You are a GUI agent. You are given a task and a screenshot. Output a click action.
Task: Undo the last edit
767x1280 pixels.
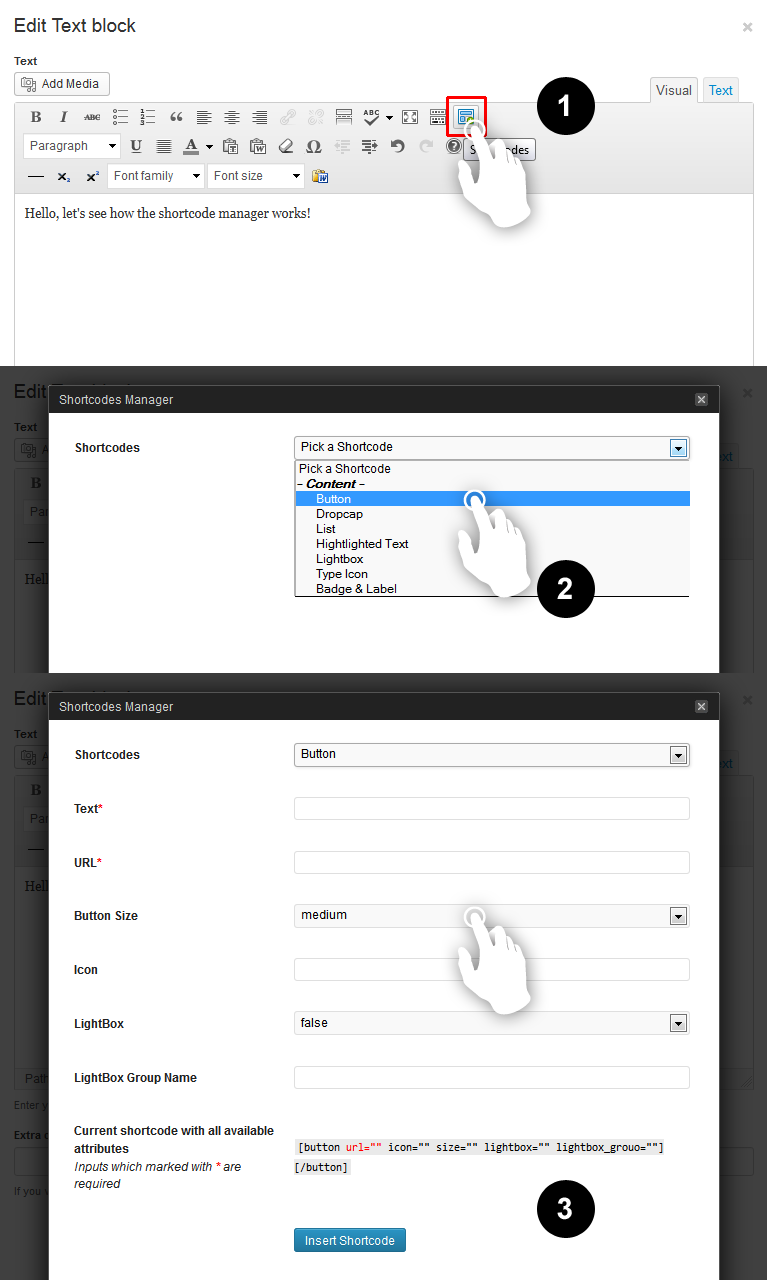[398, 146]
